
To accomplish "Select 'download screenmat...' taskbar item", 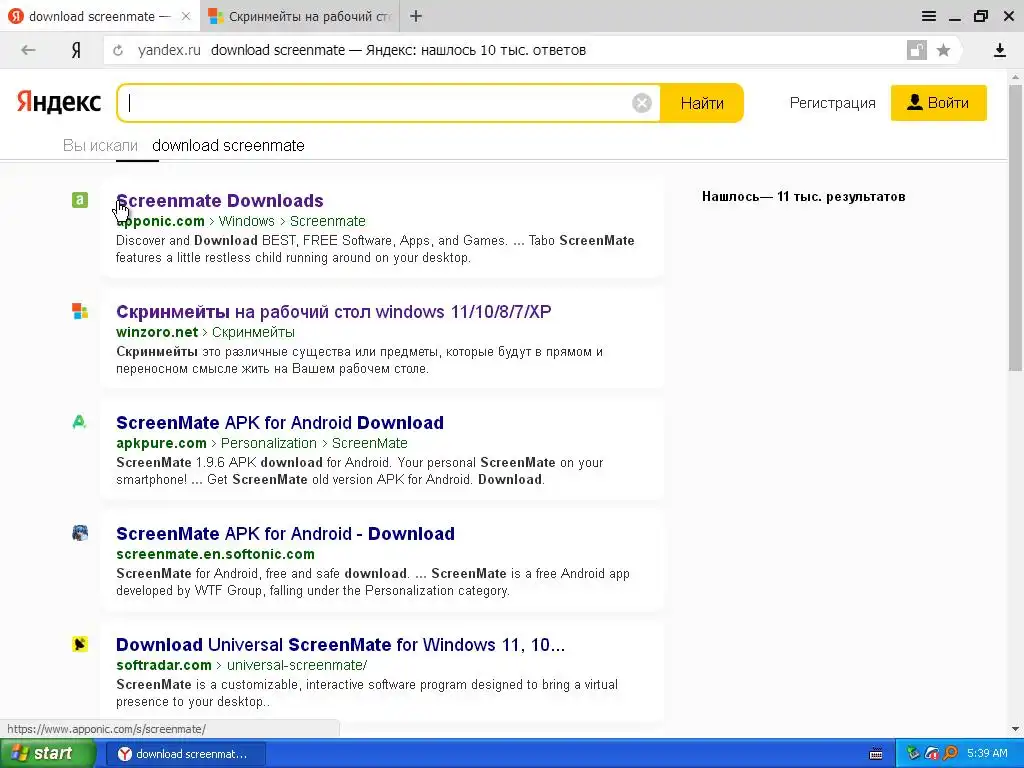I will [x=186, y=754].
